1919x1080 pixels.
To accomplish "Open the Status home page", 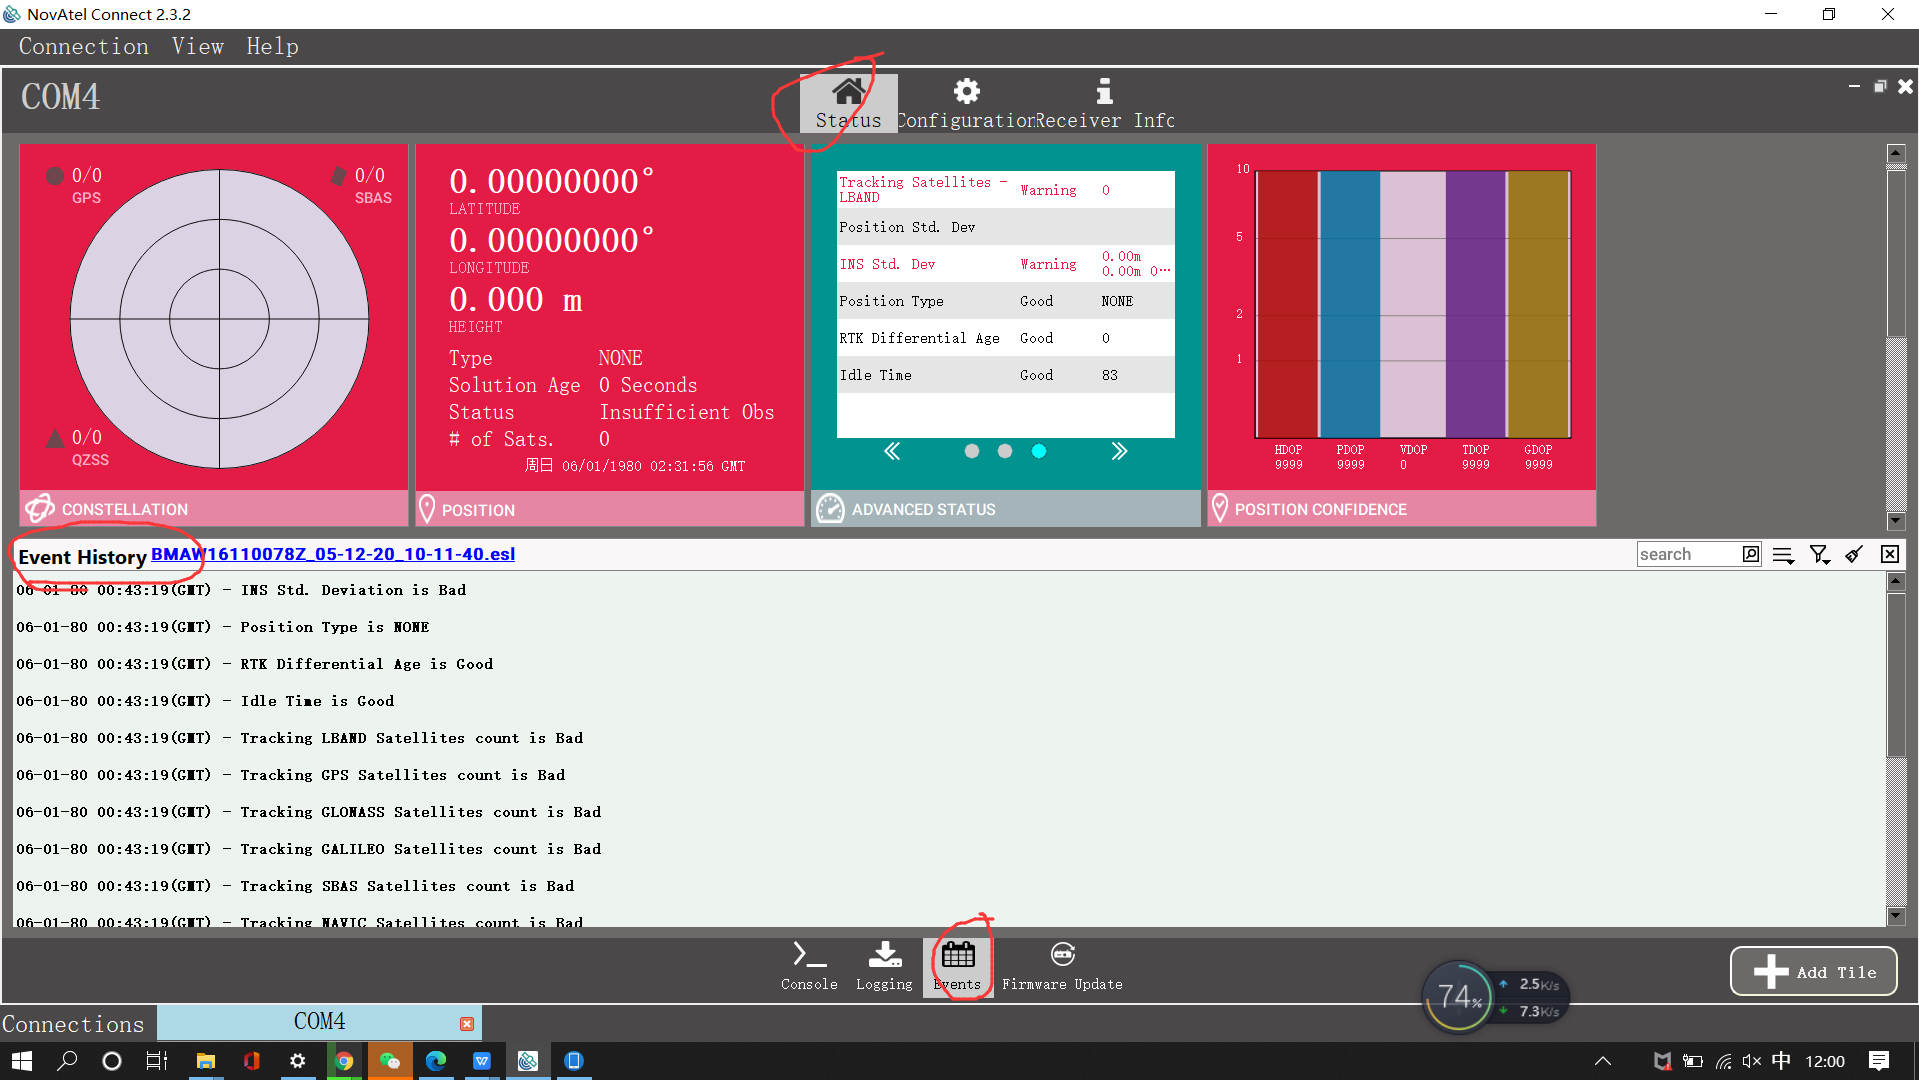I will (x=848, y=100).
